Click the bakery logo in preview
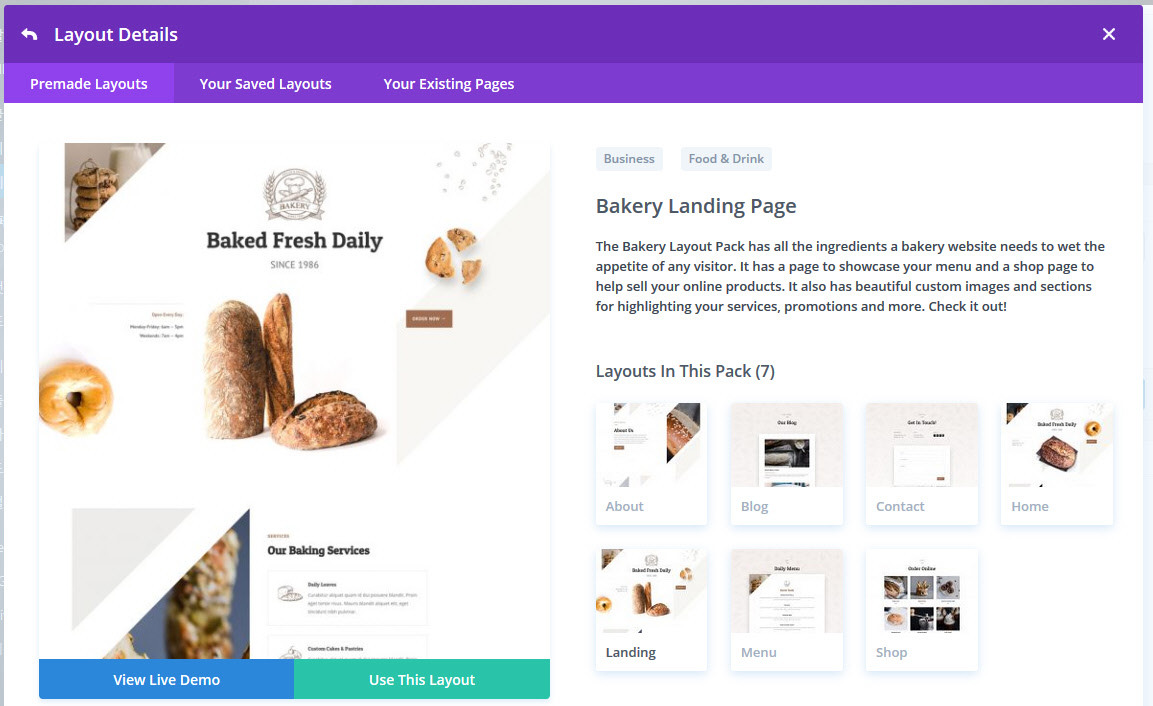This screenshot has width=1153, height=706. [x=295, y=194]
